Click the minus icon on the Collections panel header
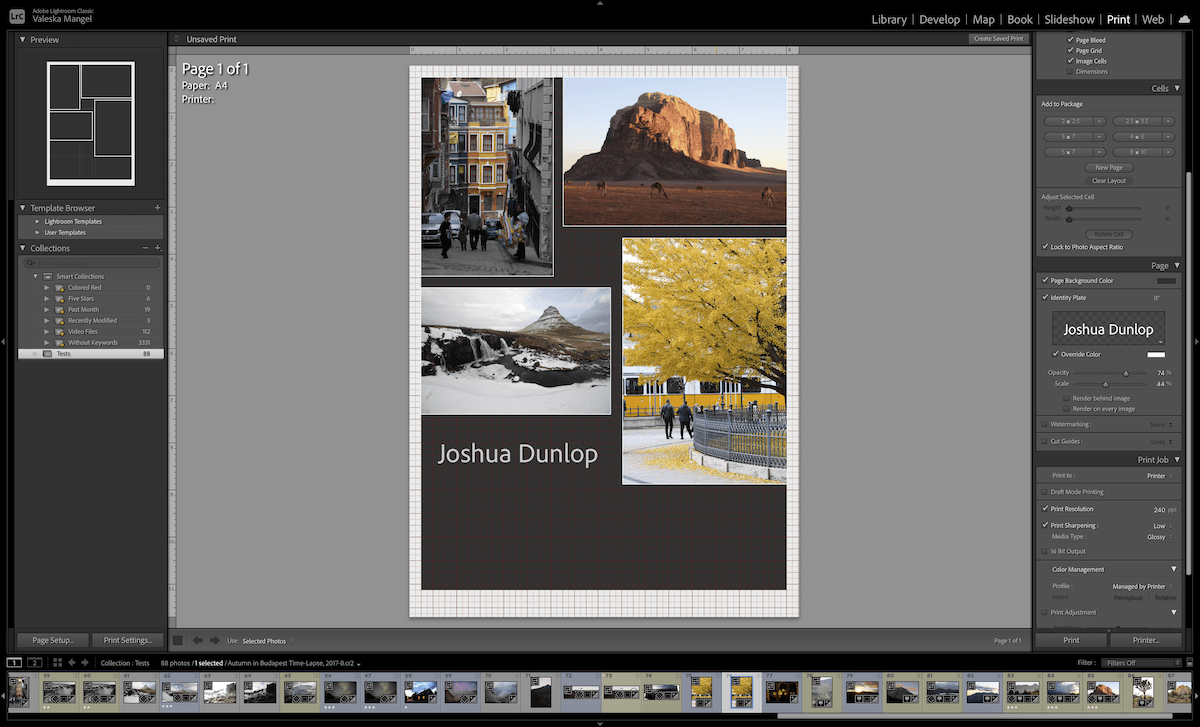Screen dimensions: 1200x727 tap(145, 248)
